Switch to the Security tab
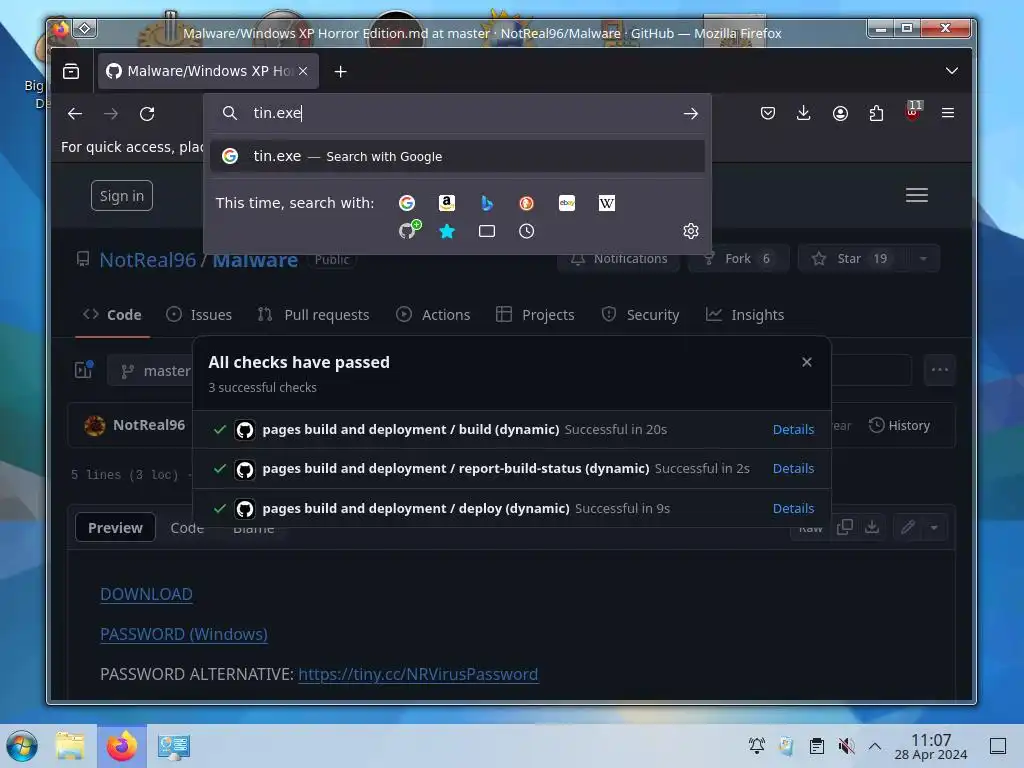1024x768 pixels. click(640, 315)
